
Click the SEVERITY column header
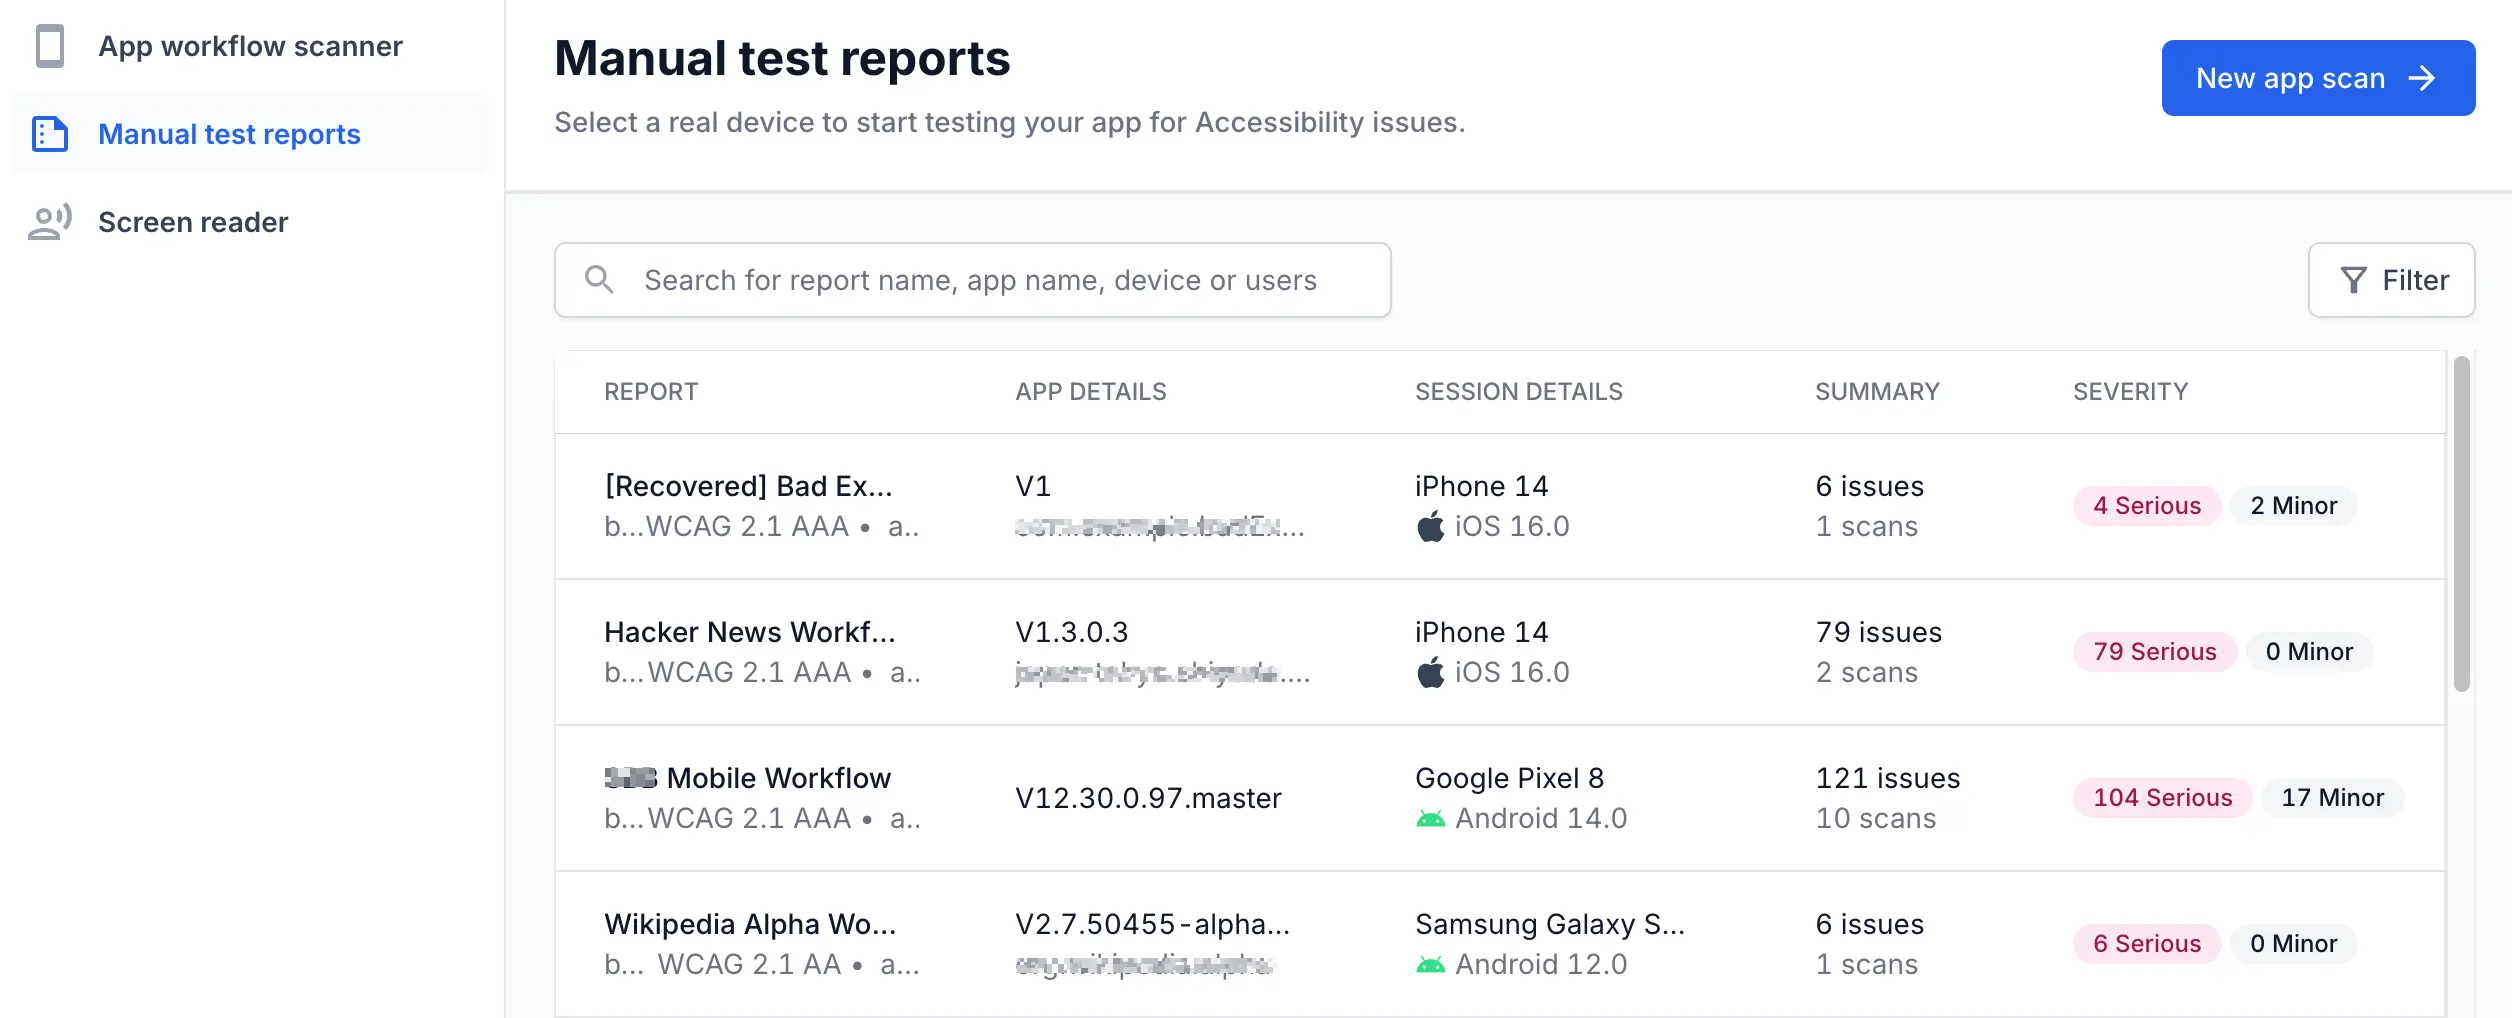2130,392
